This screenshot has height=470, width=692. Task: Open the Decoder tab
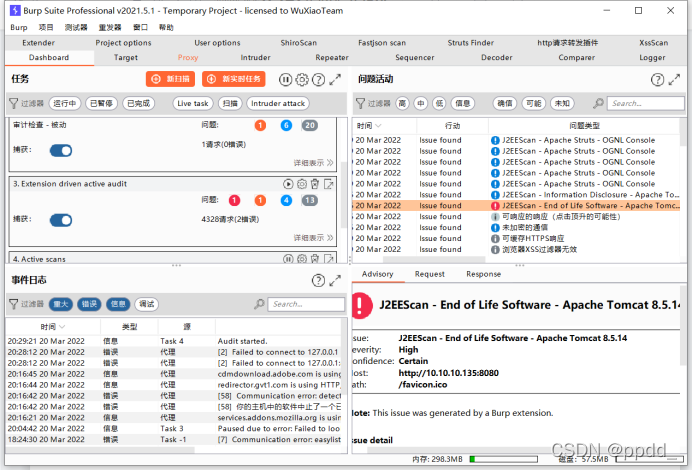(x=496, y=57)
